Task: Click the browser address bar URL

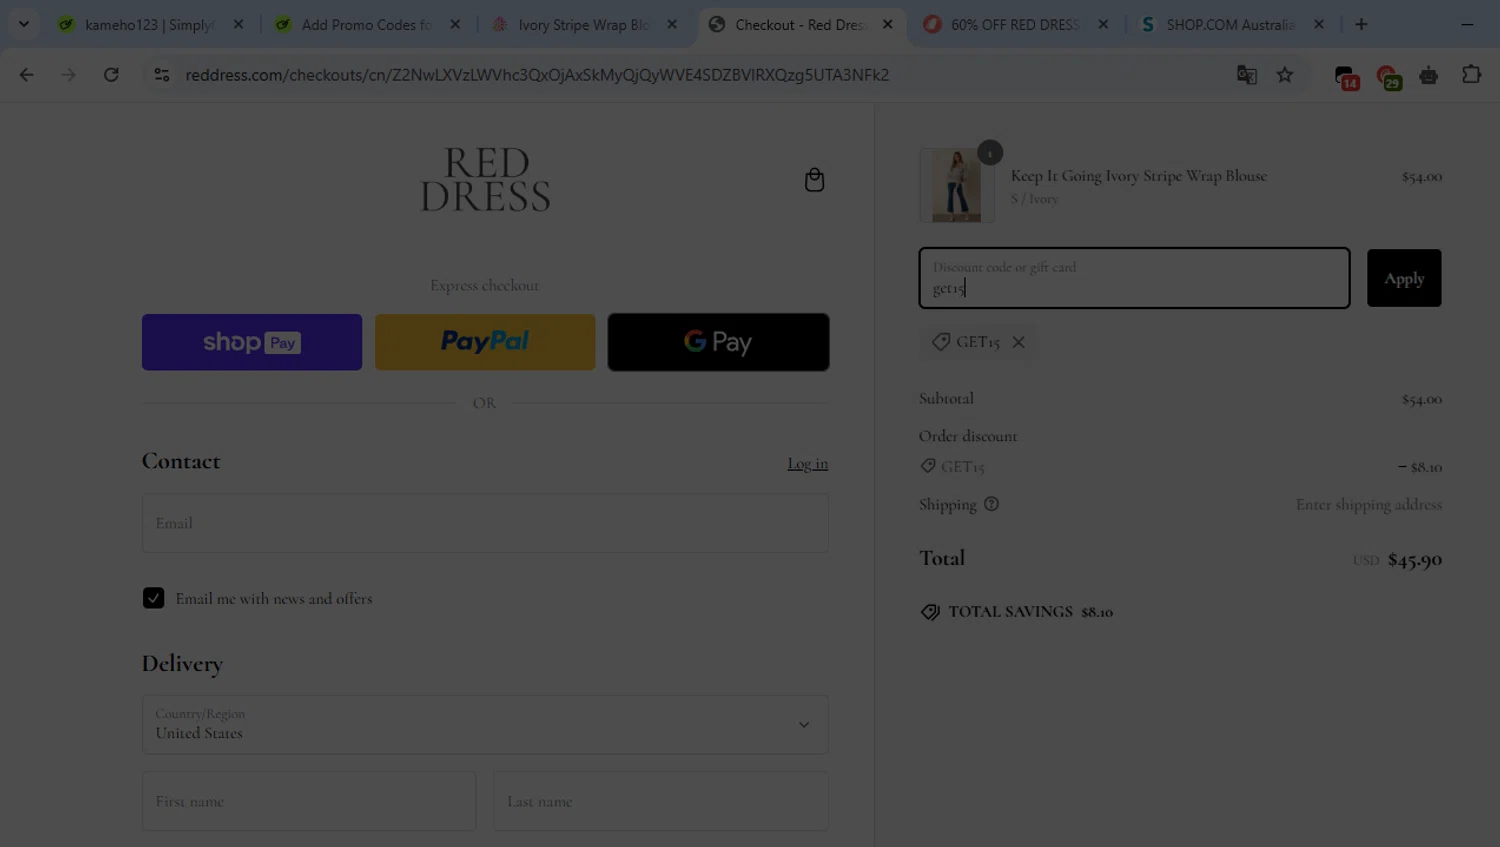Action: click(537, 75)
